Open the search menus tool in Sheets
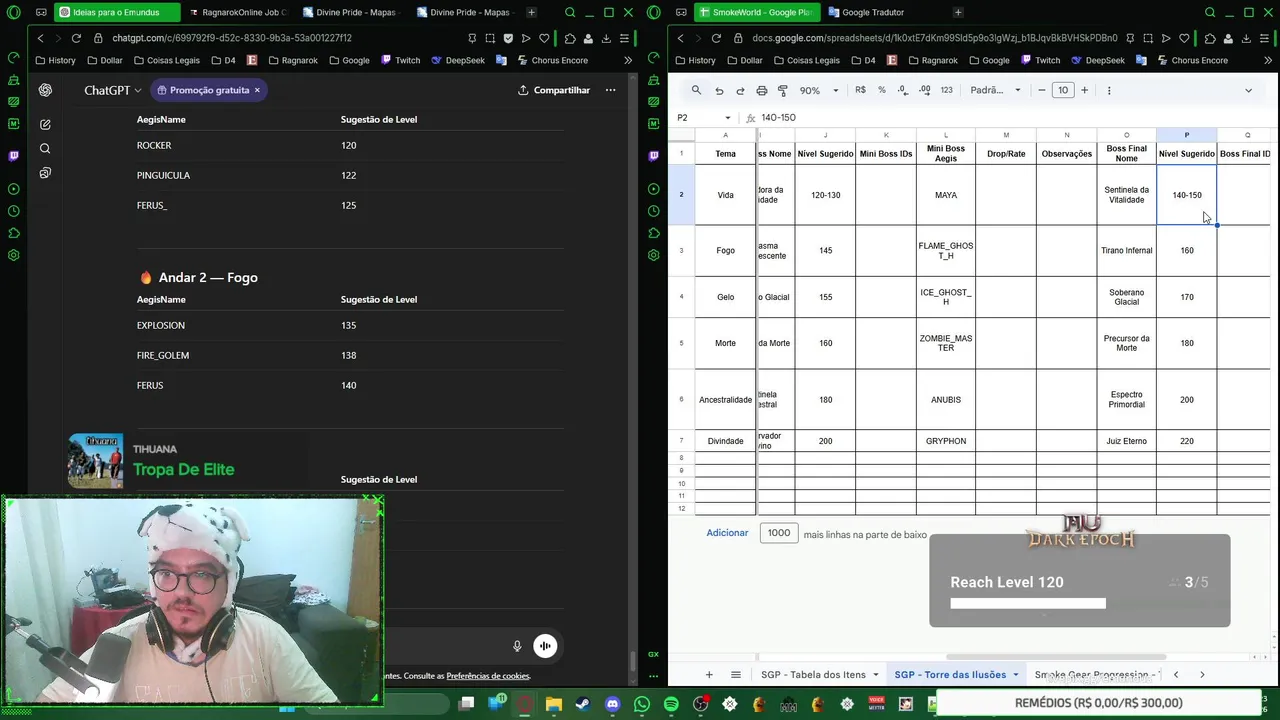The width and height of the screenshot is (1280, 720). pos(696,90)
